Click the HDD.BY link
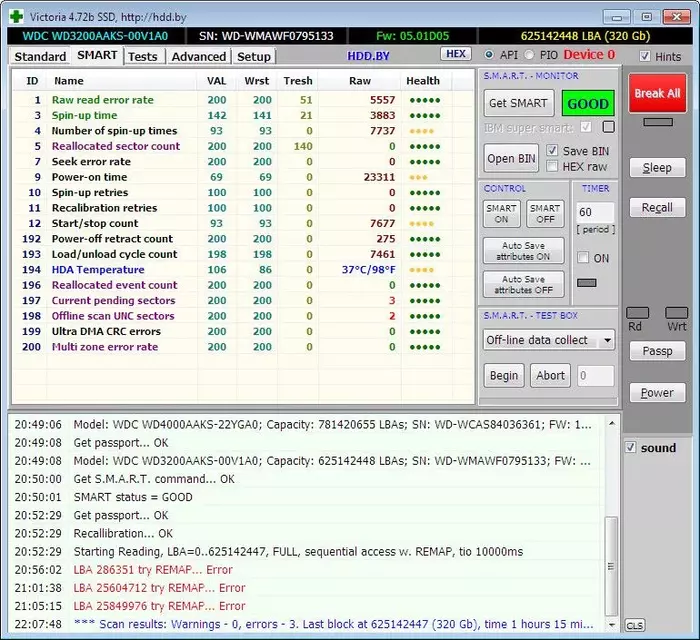700x640 pixels. click(368, 56)
